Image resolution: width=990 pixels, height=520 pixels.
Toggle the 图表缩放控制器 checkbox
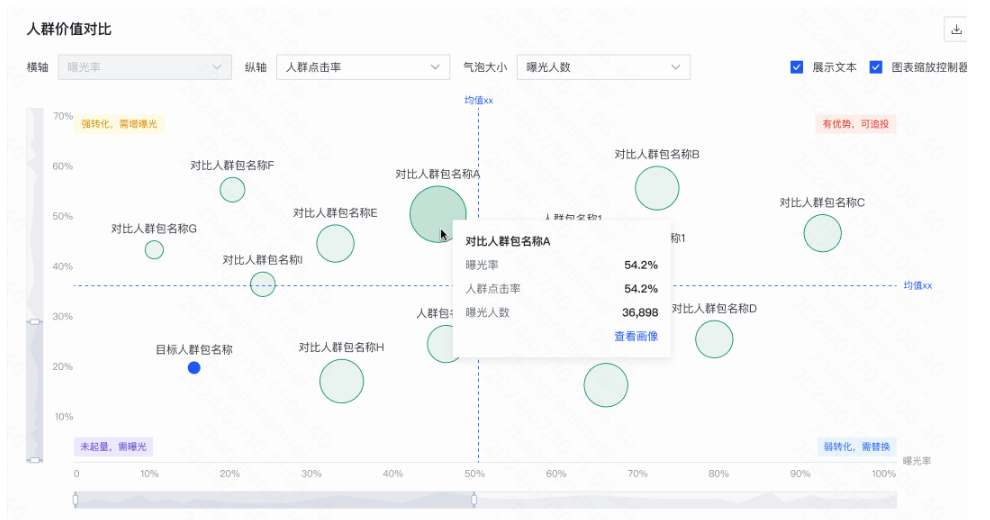[x=876, y=67]
